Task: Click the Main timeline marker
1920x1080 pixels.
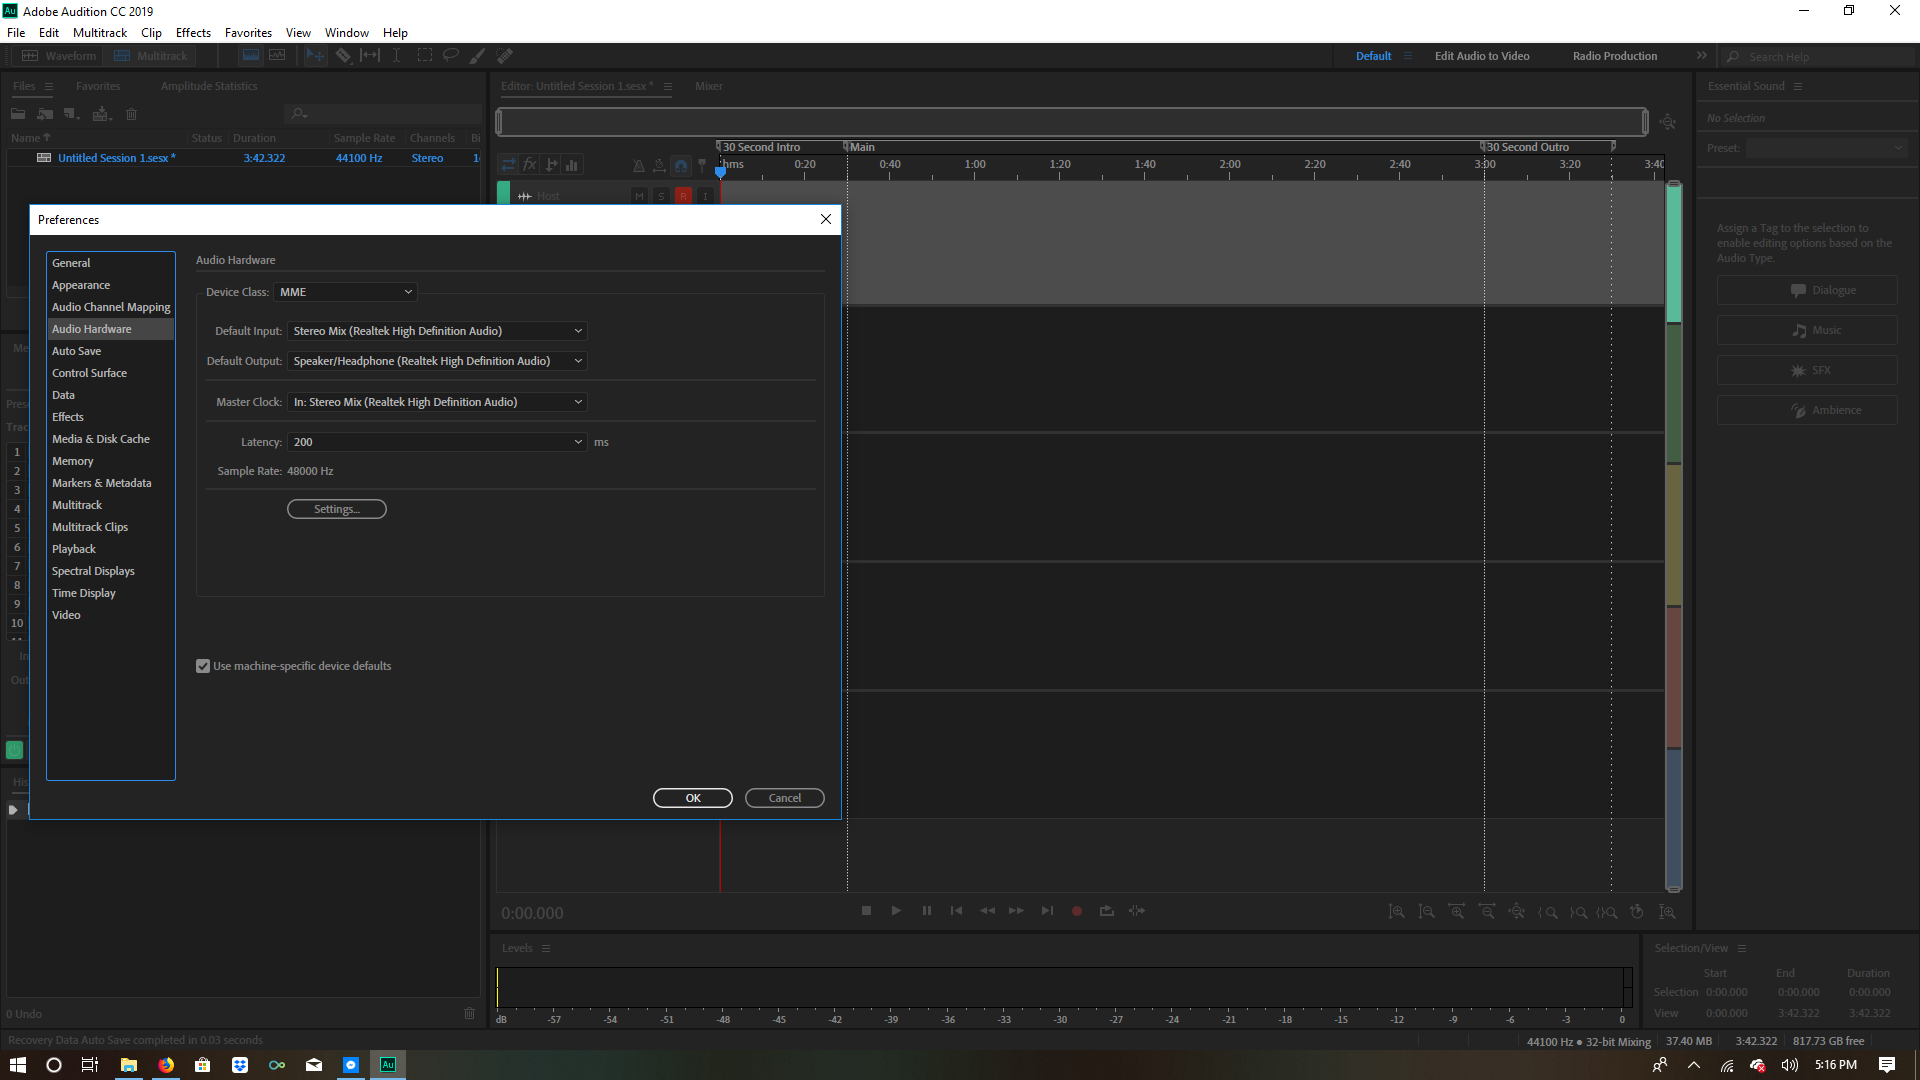Action: tap(859, 147)
